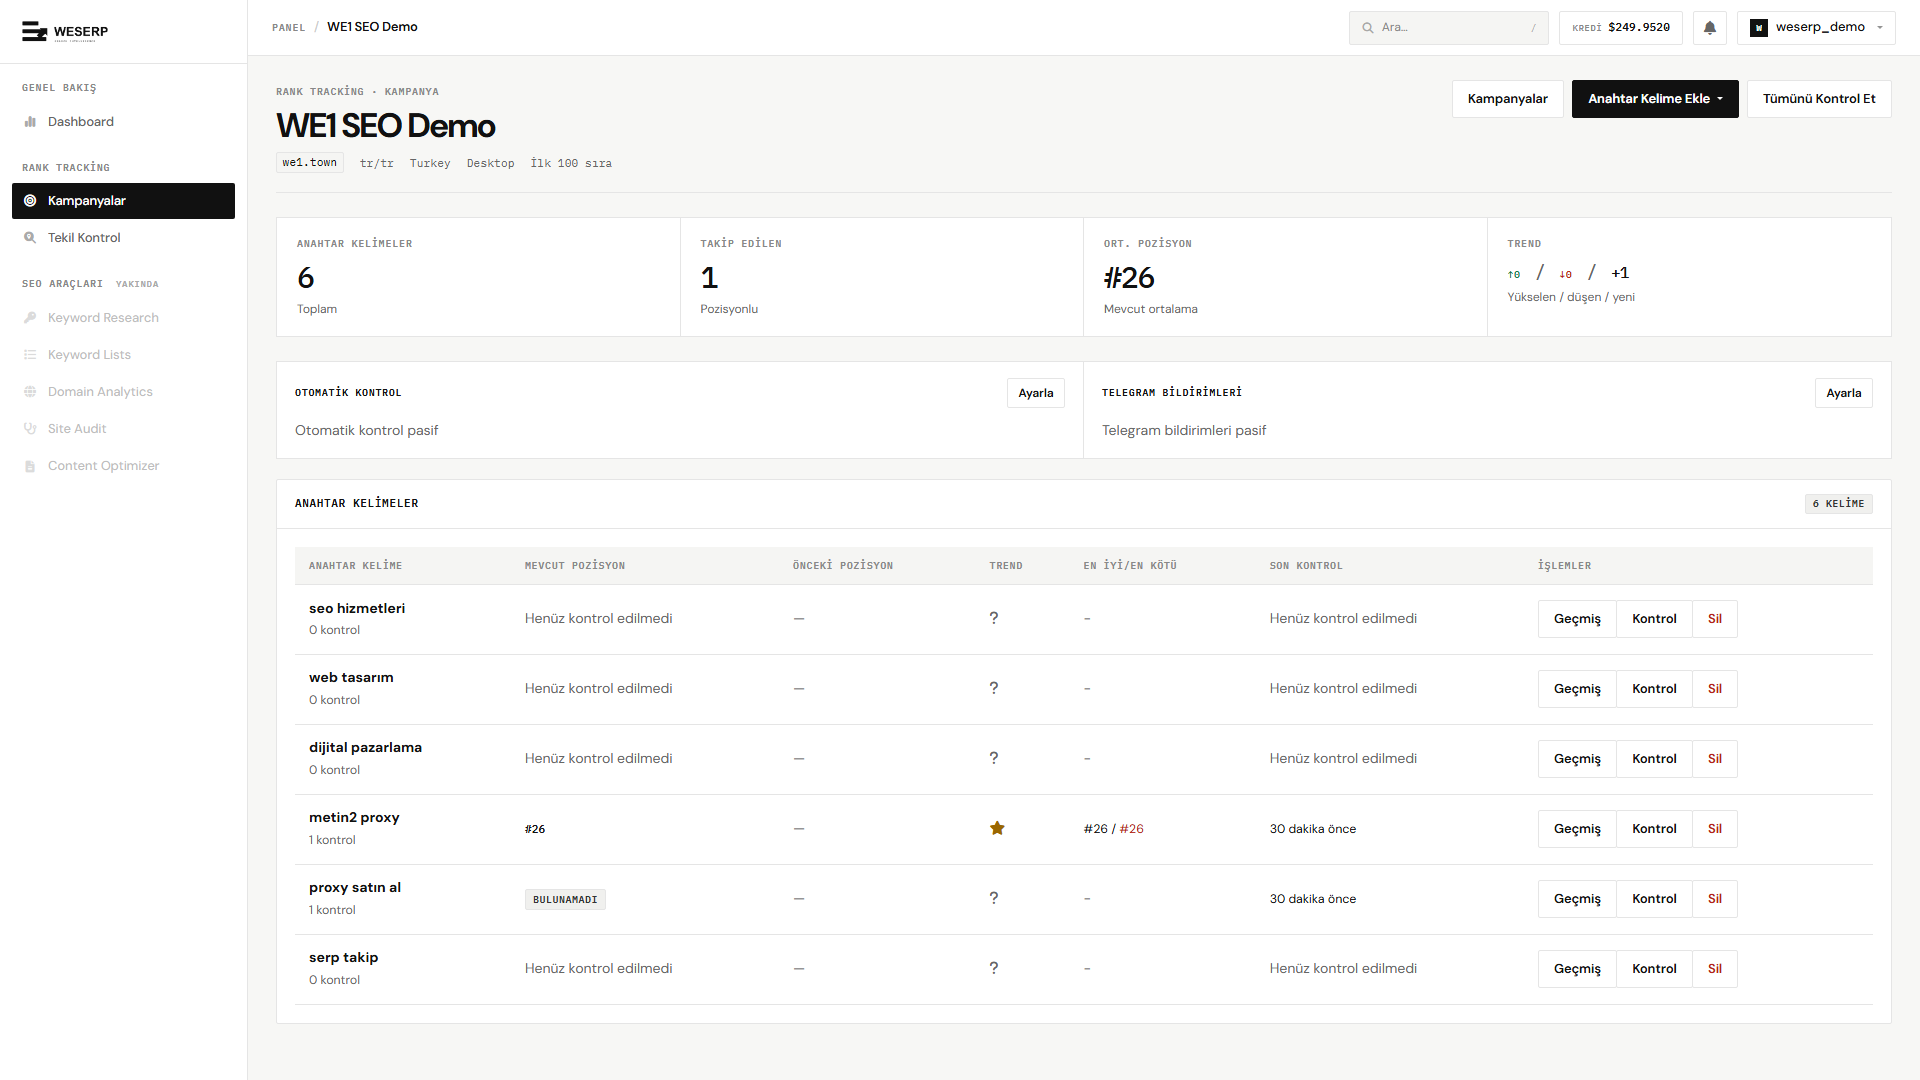This screenshot has height=1080, width=1920.
Task: Click the question mark trend for seo hizmetleri
Action: 994,618
